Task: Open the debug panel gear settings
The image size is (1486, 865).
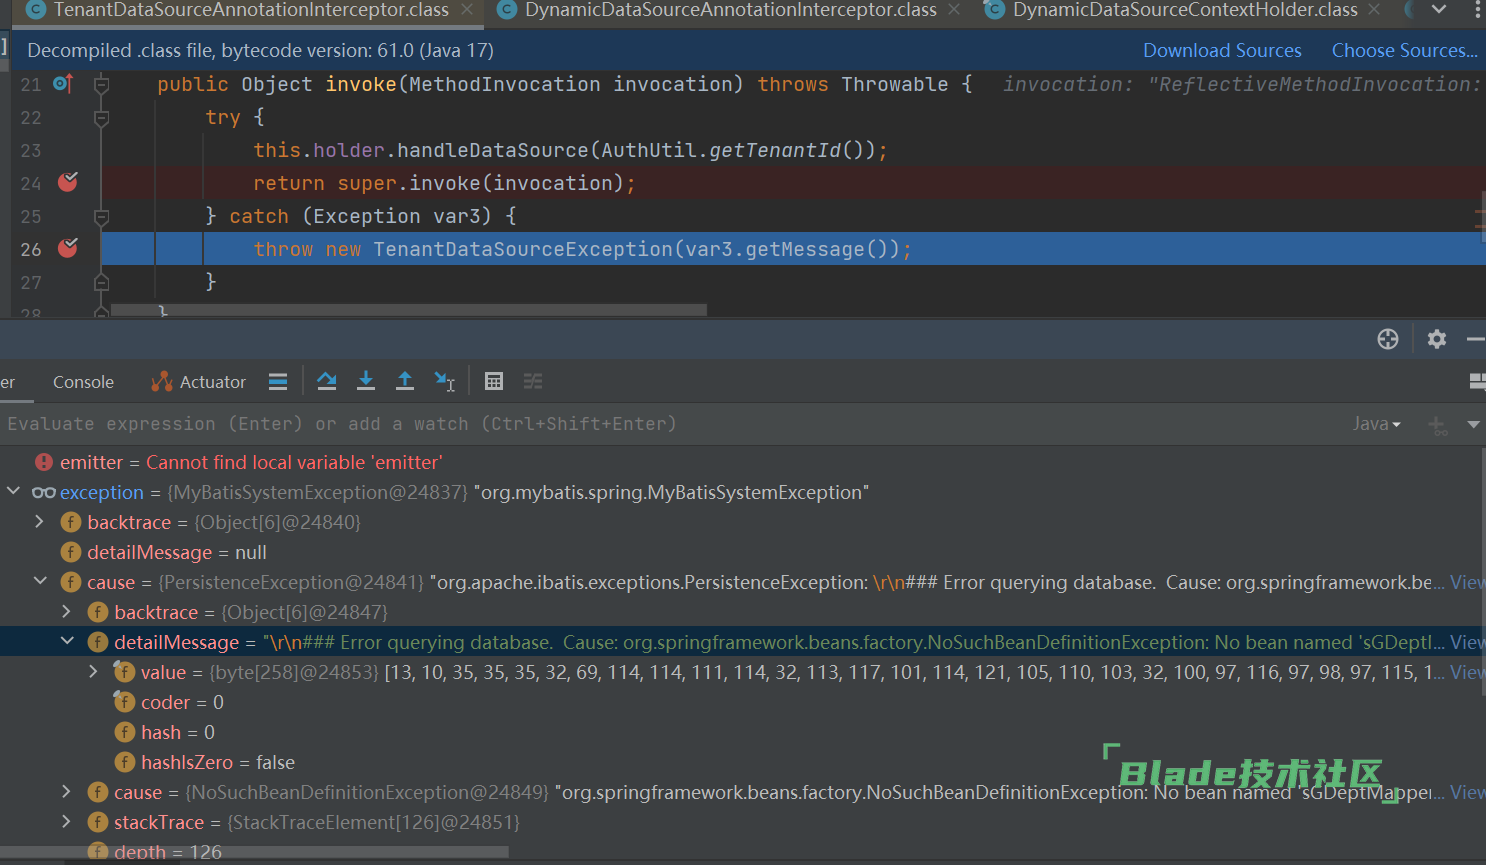Action: 1437,339
